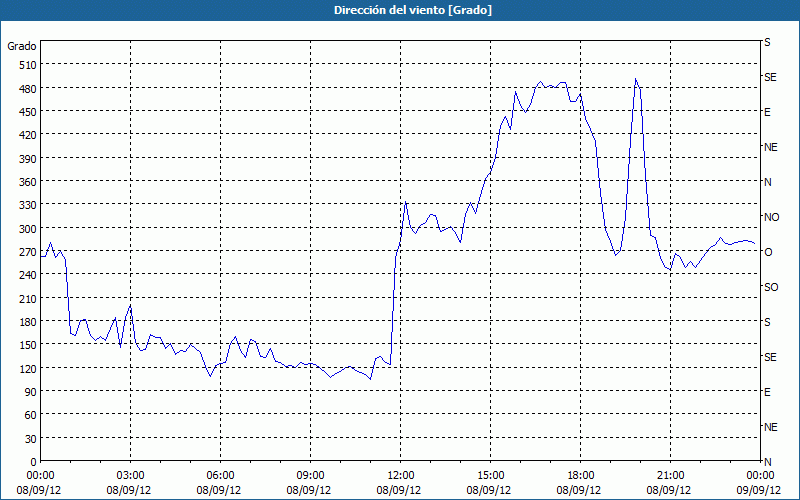Click the 60 degree axis label
This screenshot has height=500, width=800.
[x=31, y=415]
